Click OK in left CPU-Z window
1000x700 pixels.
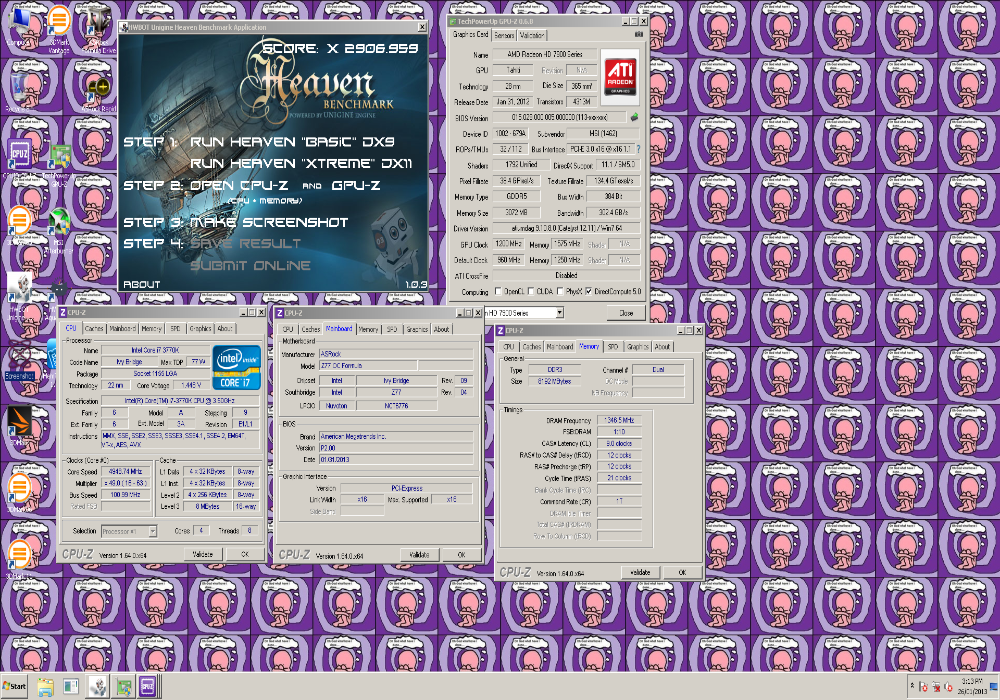pyautogui.click(x=245, y=554)
